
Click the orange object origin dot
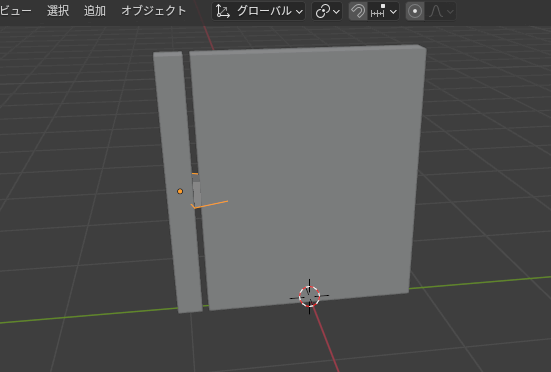[x=180, y=191]
